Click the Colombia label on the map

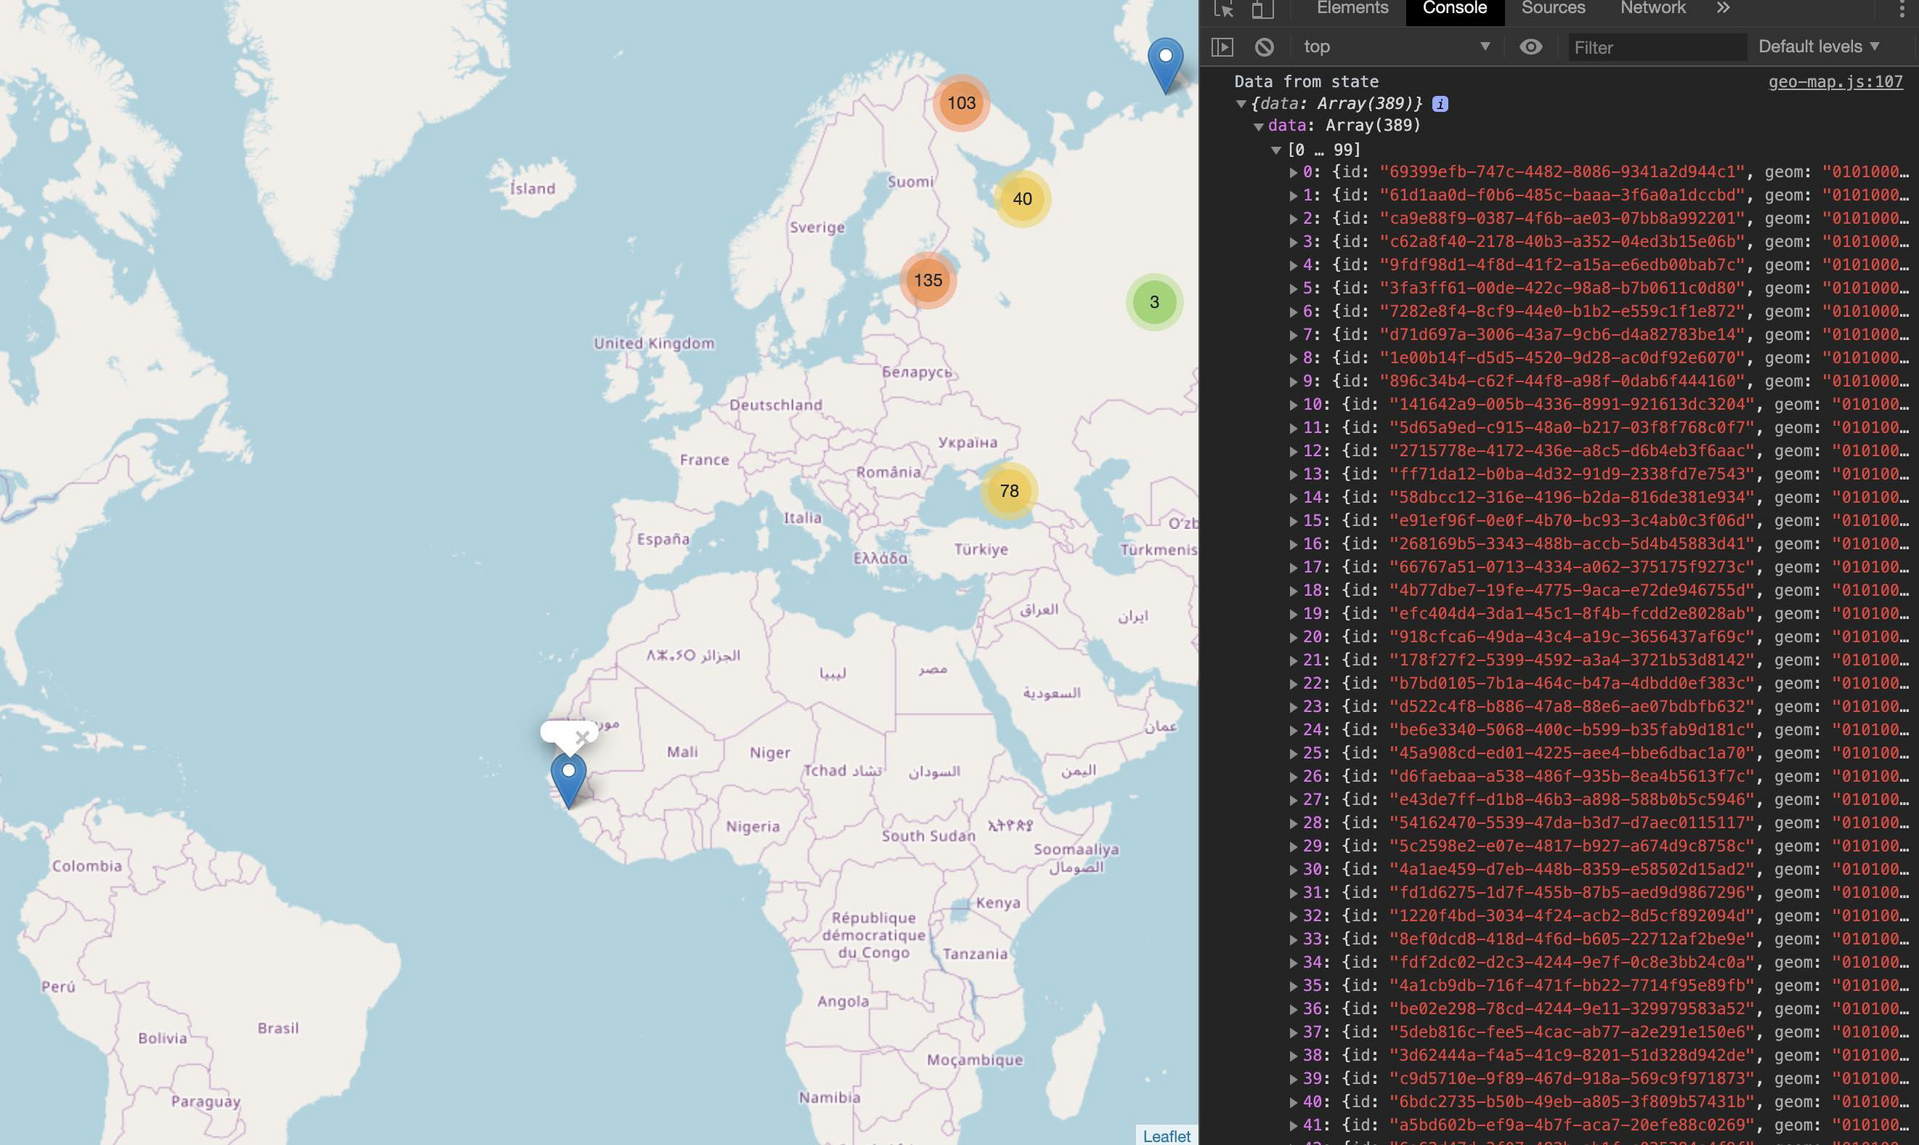87,866
